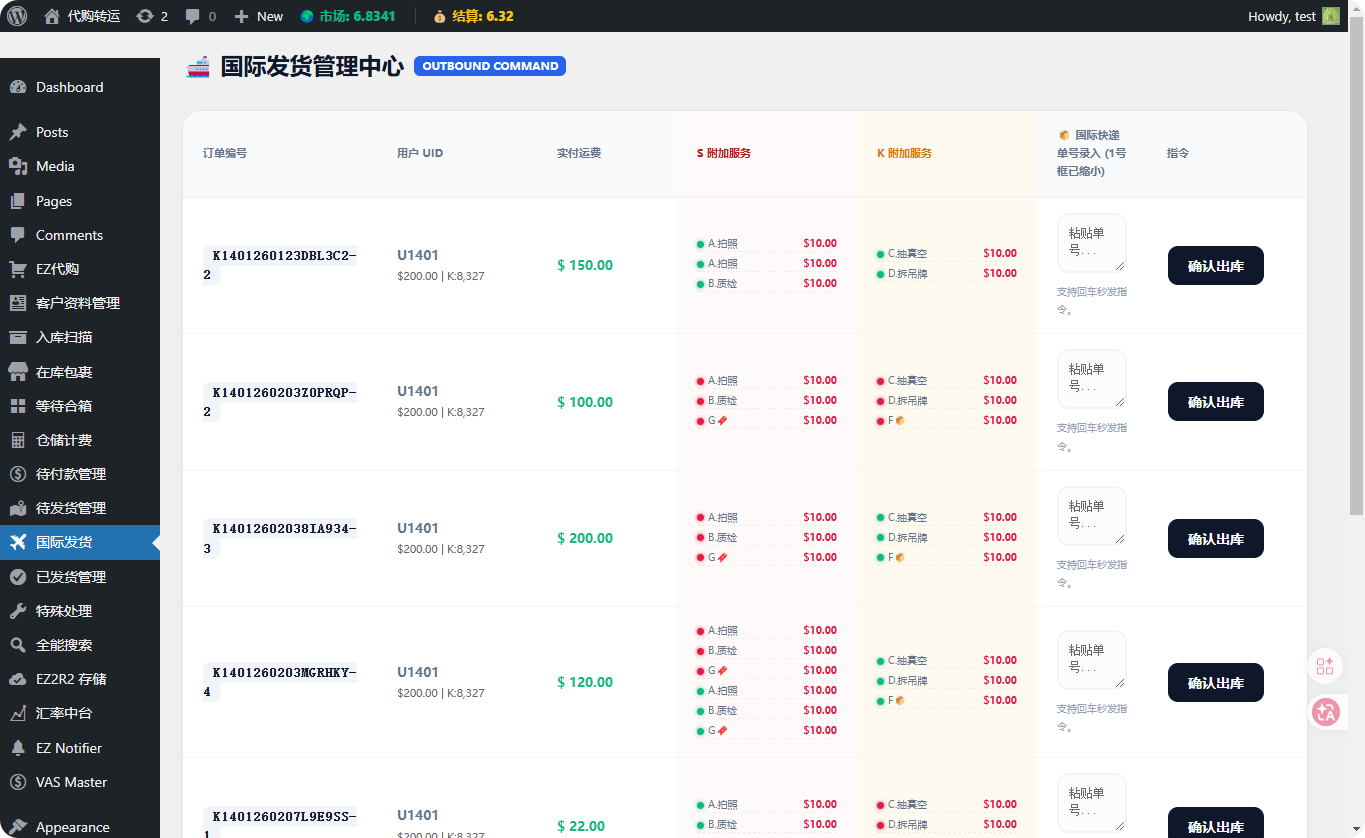This screenshot has height=838, width=1365.
Task: Click tracking number box for the $100.00 order
Action: pos(1091,379)
